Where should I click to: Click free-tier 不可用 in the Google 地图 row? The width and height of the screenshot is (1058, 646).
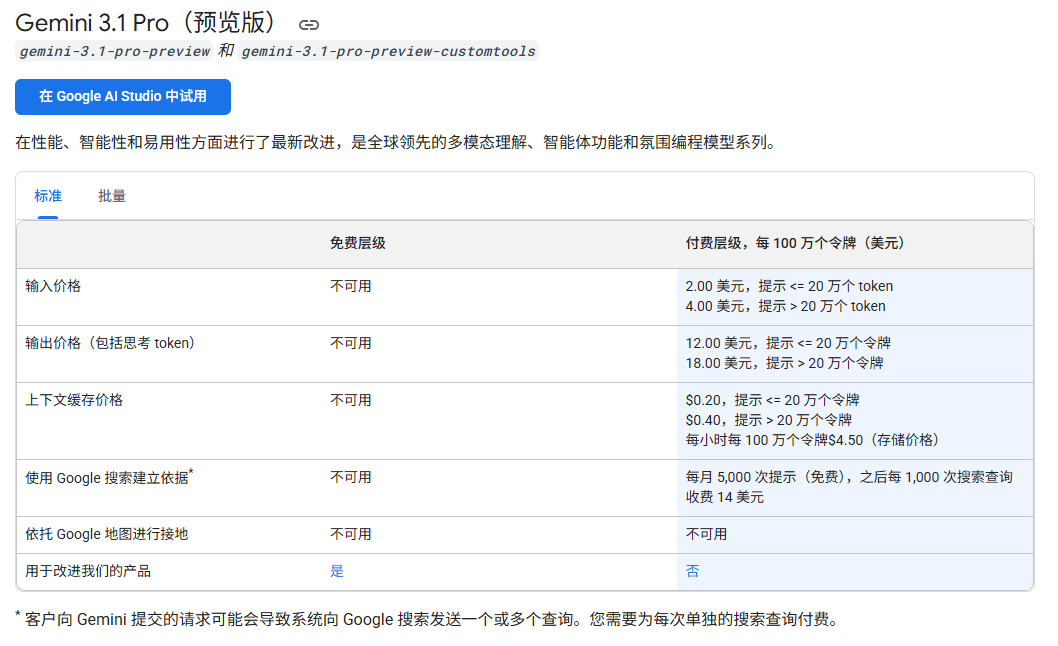pos(351,535)
